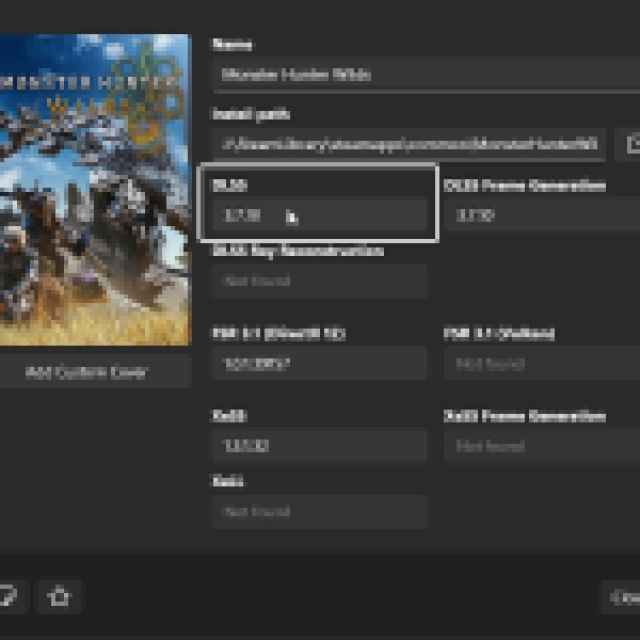The image size is (640, 640).
Task: Focus the Install path text field
Action: tap(408, 144)
